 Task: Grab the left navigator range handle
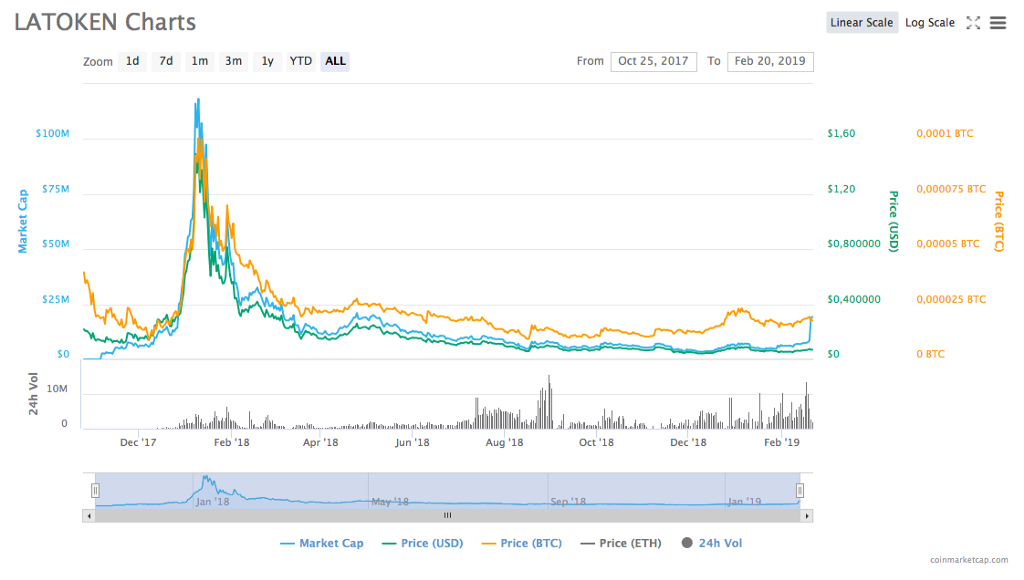(95, 490)
